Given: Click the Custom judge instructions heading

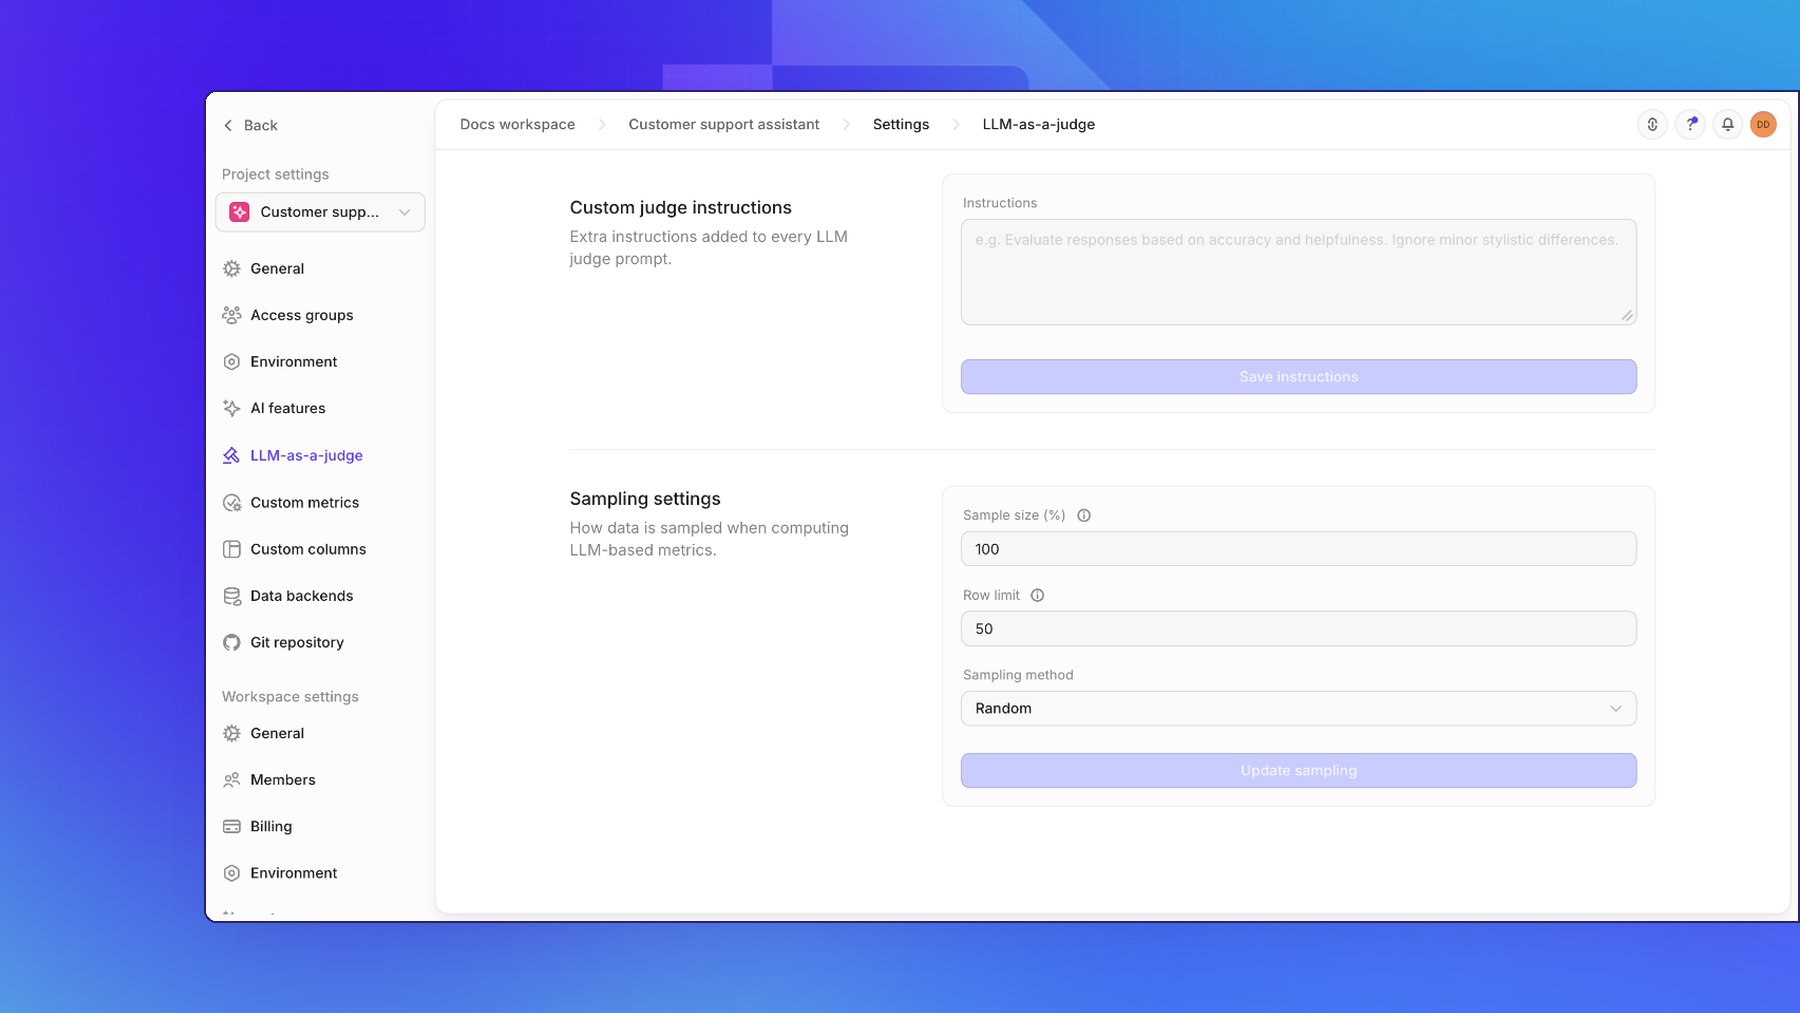Looking at the screenshot, I should [x=681, y=207].
